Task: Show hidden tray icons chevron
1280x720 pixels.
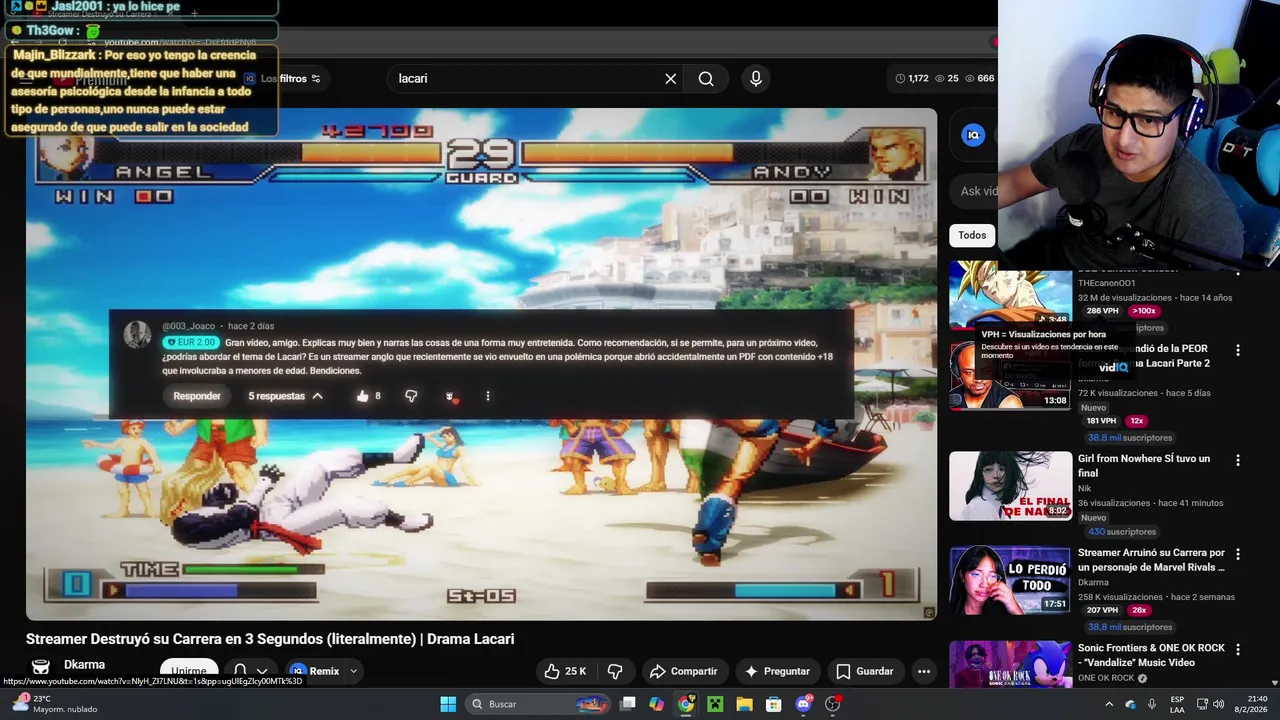Action: point(1108,704)
